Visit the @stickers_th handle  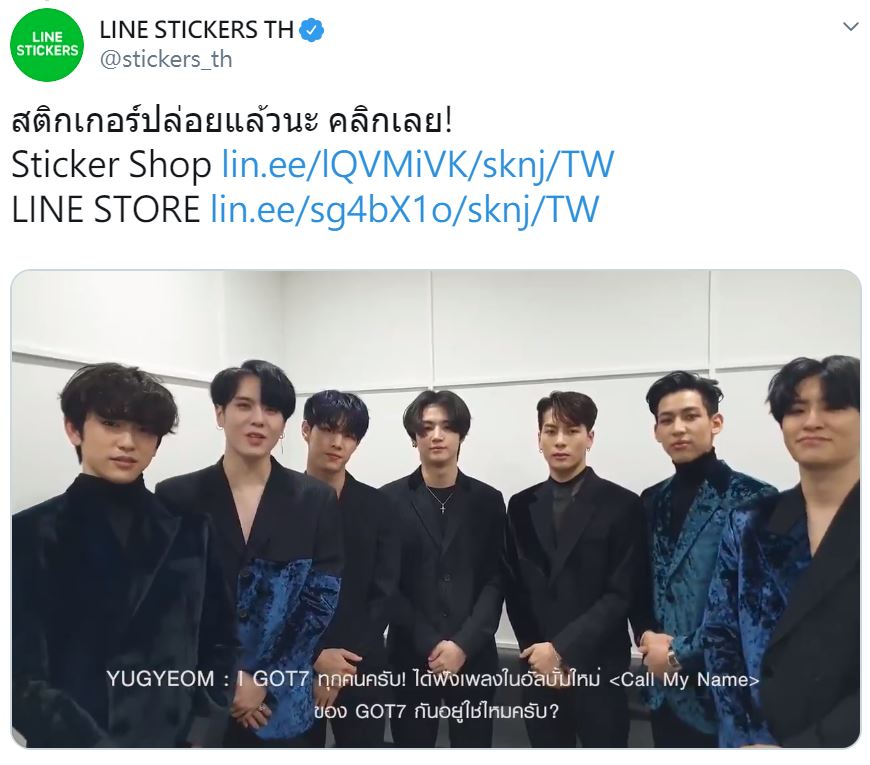pyautogui.click(x=166, y=59)
